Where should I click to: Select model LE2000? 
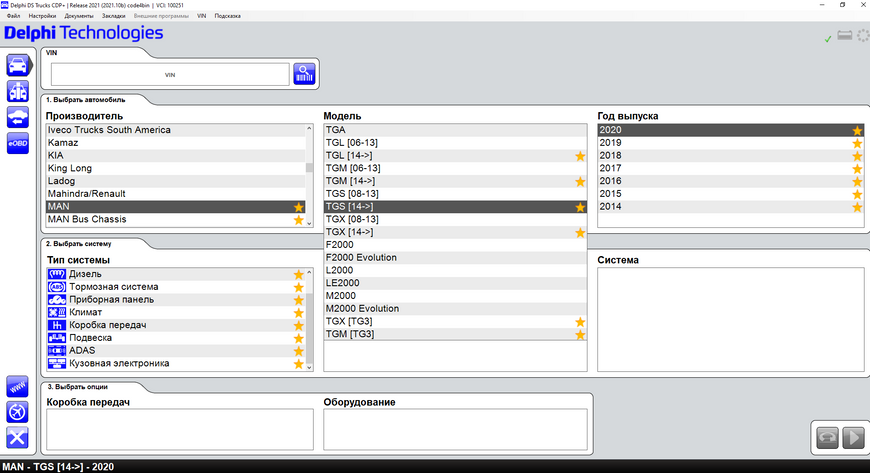point(455,283)
